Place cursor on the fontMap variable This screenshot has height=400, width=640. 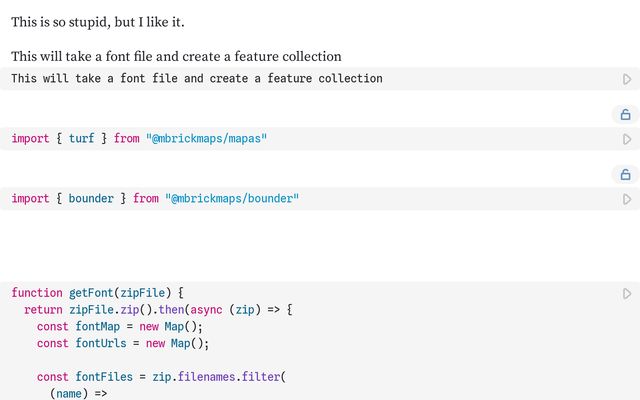pyautogui.click(x=100, y=327)
